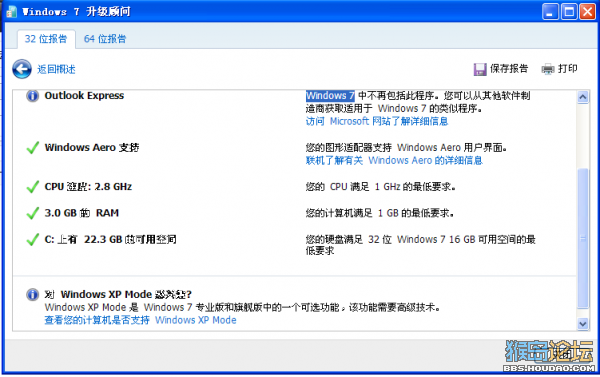Click the Windows Aero 支持 label
600x377 pixels.
pos(92,147)
